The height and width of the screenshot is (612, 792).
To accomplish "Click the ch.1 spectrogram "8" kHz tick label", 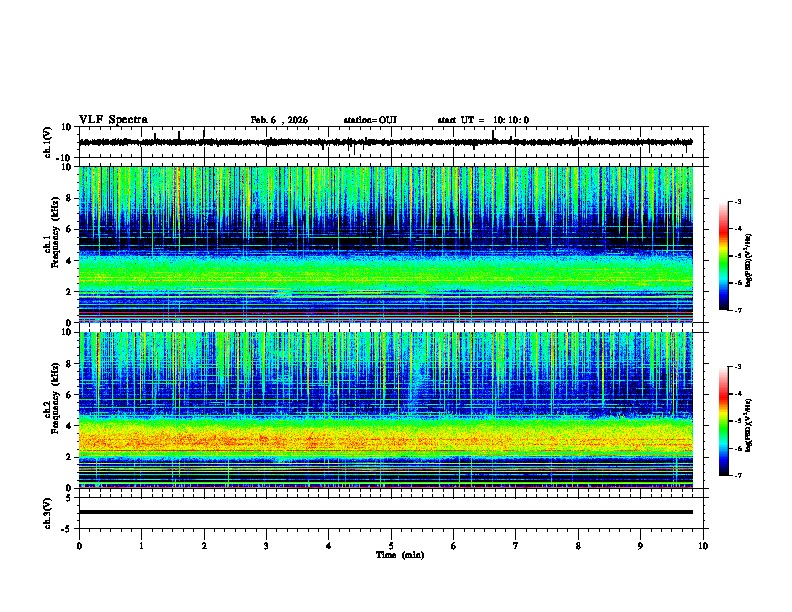I will click(69, 198).
